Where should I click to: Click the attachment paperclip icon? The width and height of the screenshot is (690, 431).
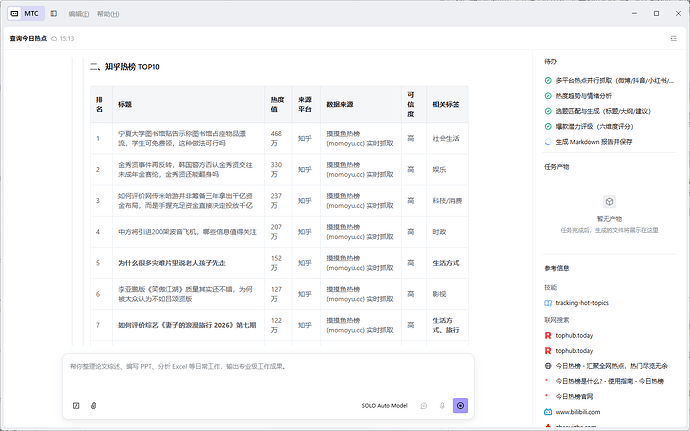tap(93, 405)
